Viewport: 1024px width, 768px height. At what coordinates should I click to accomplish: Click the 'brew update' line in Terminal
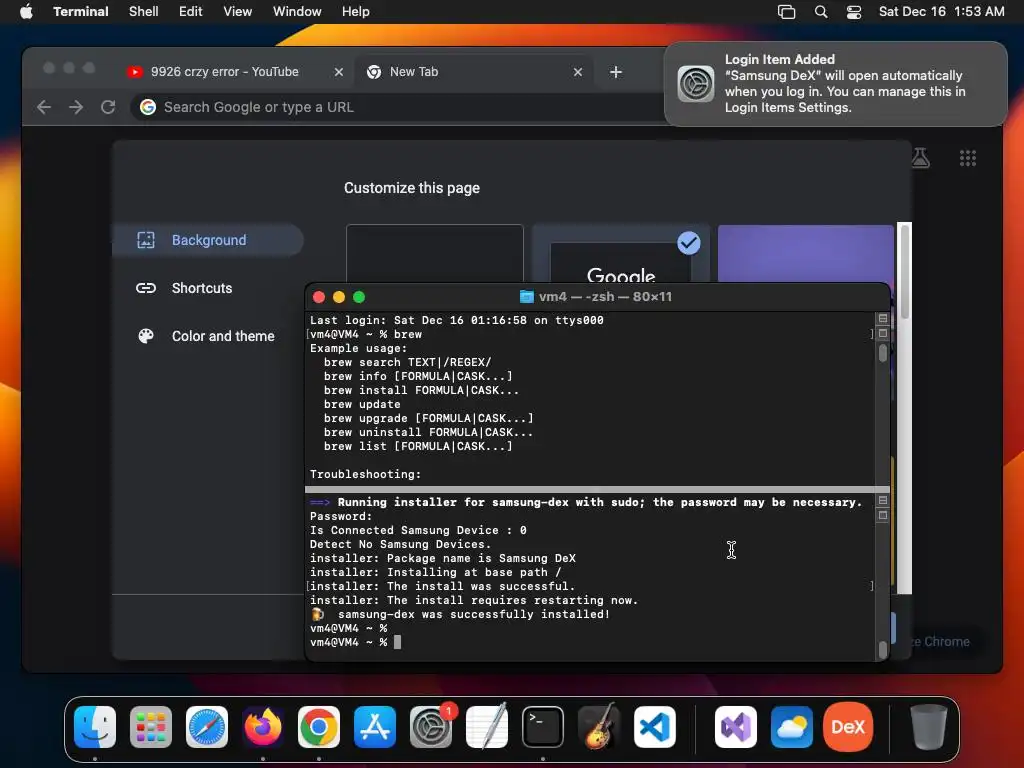point(362,404)
